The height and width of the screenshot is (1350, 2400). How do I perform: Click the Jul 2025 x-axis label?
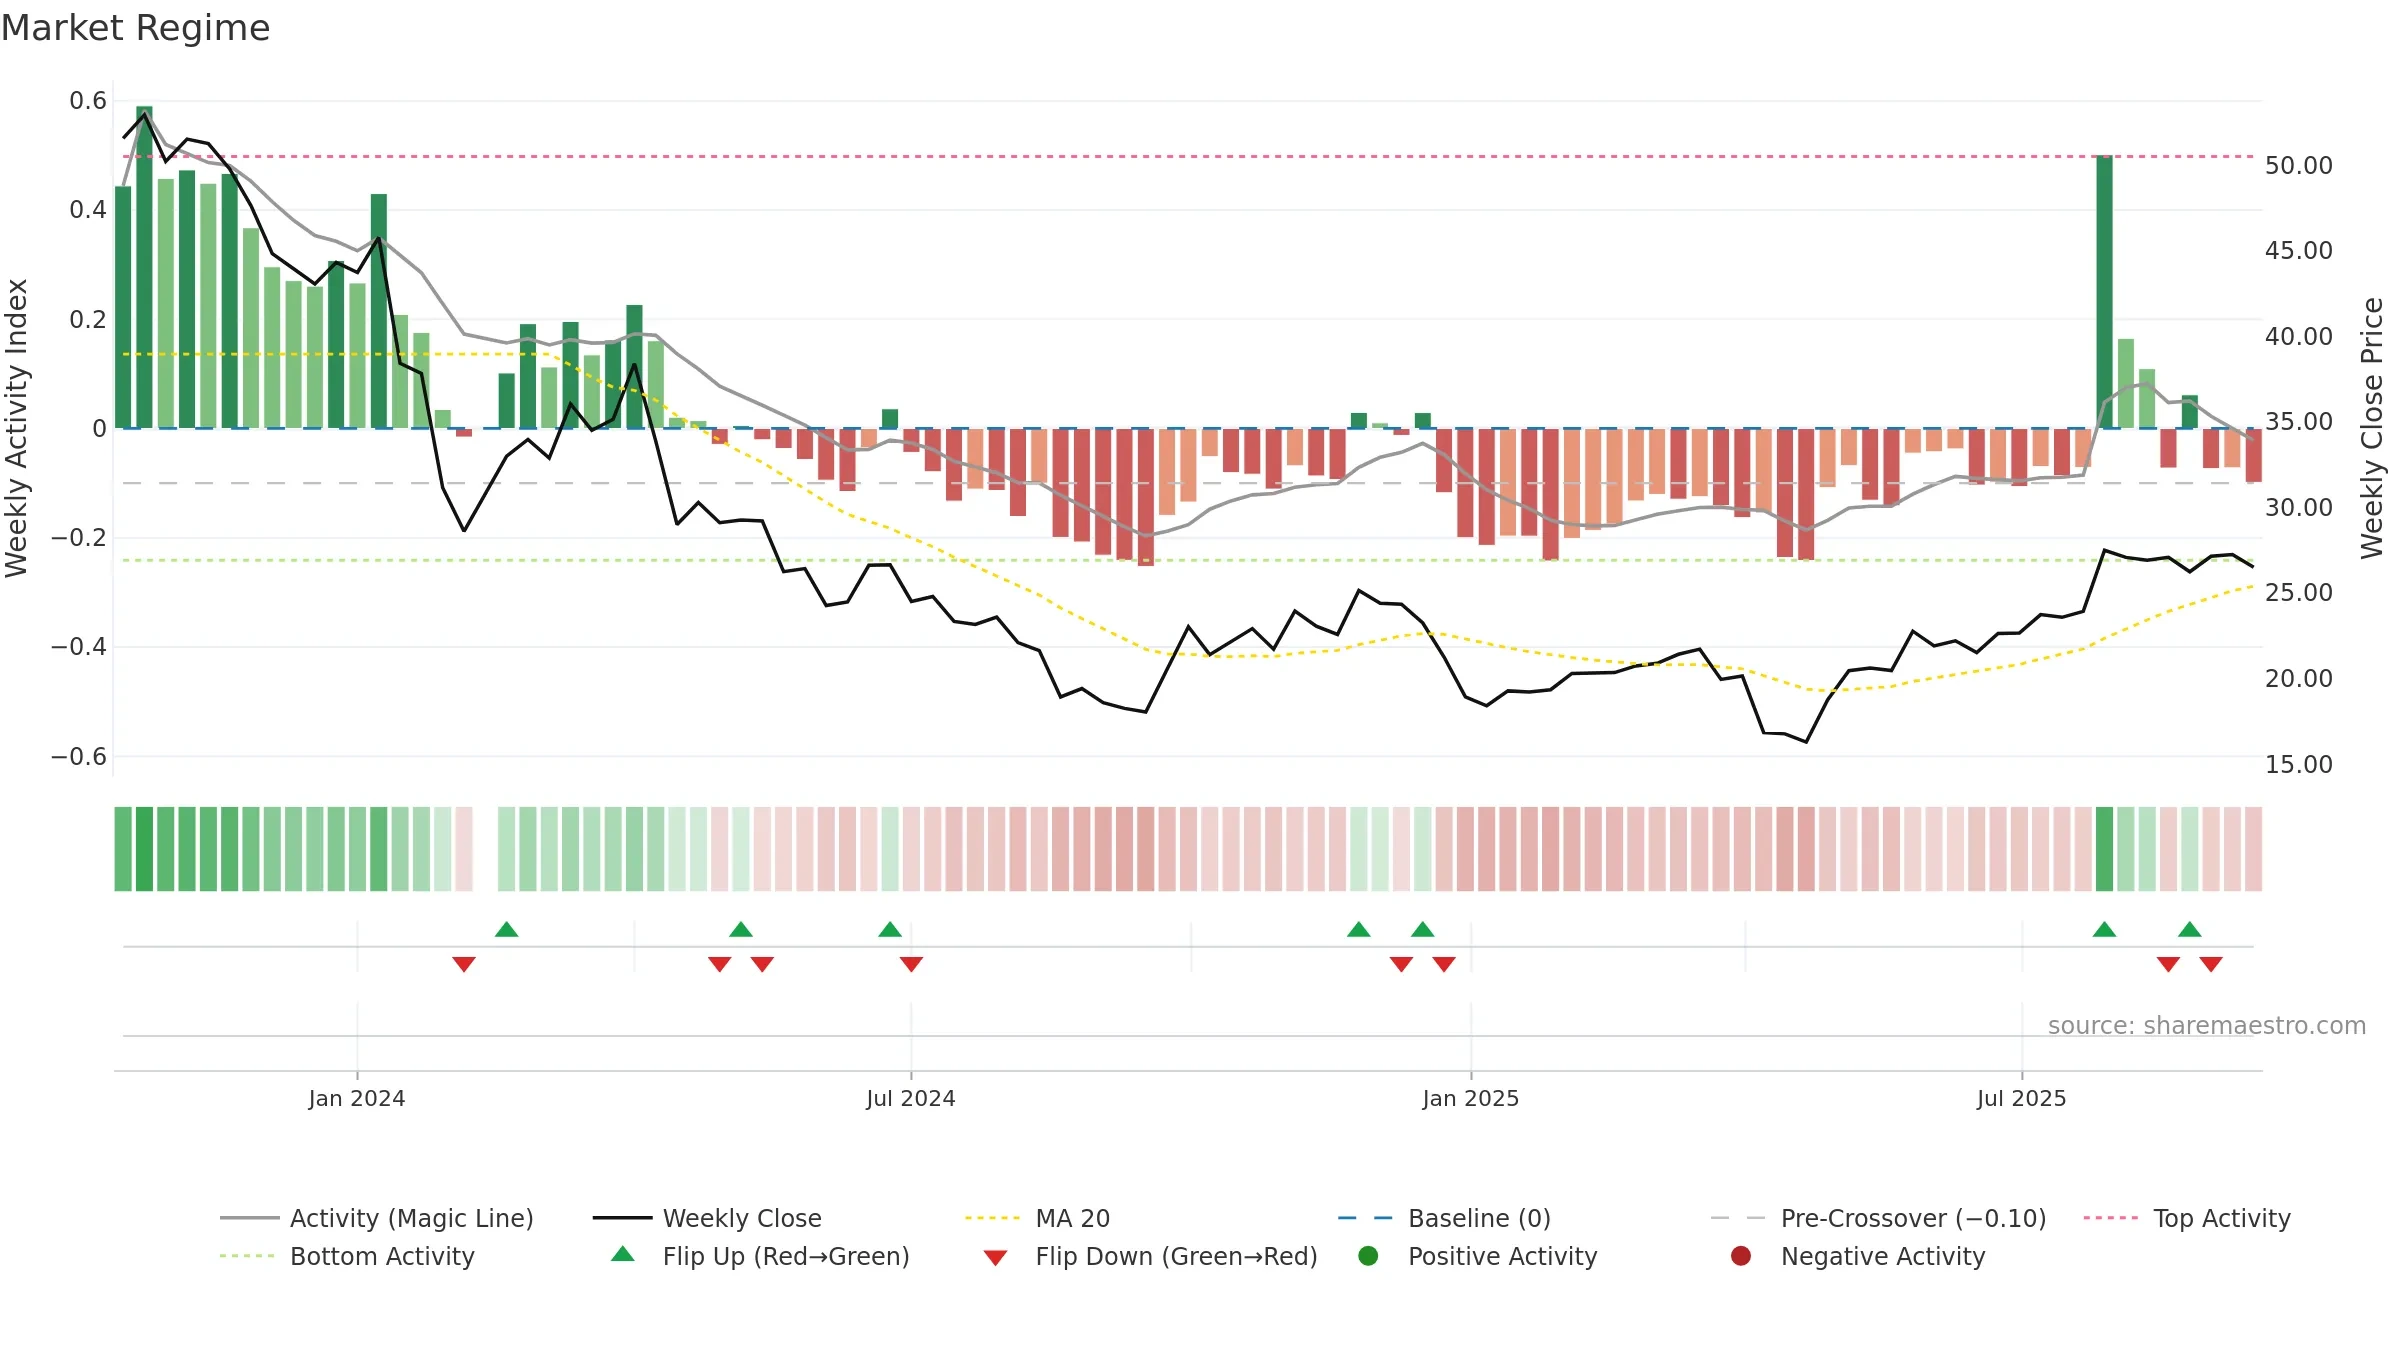click(x=2022, y=1098)
